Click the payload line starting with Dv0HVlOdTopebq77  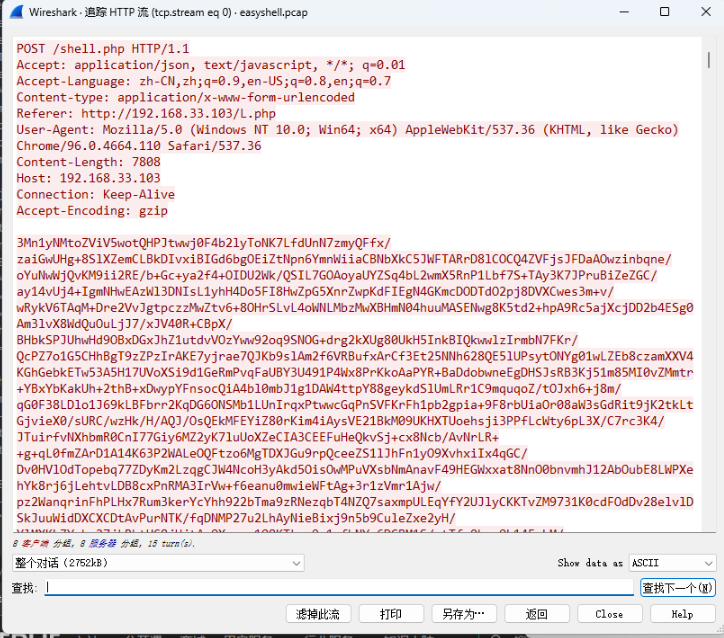(x=355, y=469)
